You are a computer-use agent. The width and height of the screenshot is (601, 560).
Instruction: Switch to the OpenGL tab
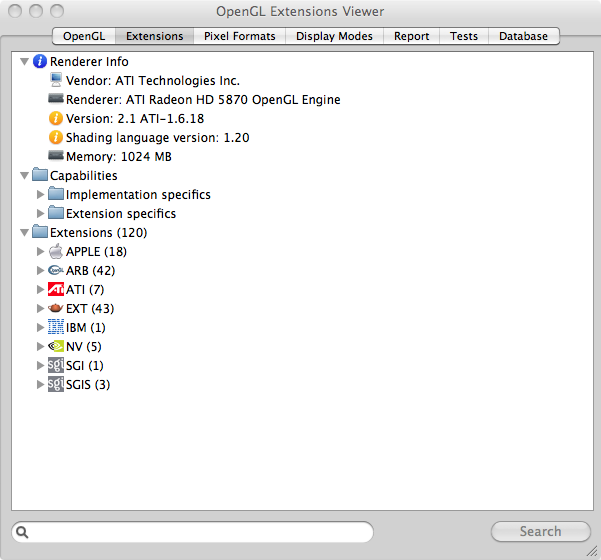pyautogui.click(x=84, y=36)
